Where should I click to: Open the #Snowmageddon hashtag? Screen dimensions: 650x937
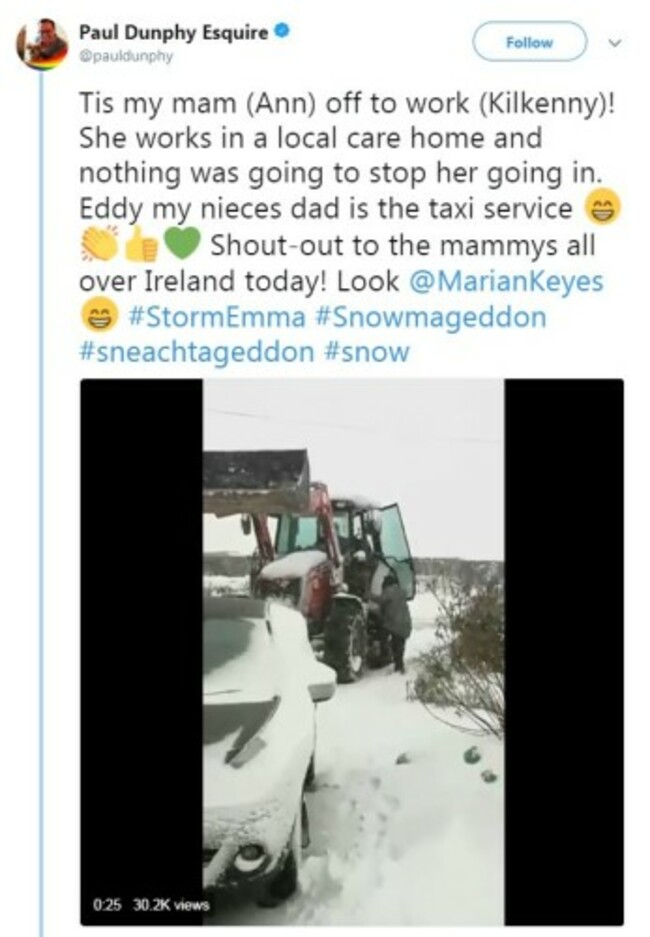[x=430, y=317]
